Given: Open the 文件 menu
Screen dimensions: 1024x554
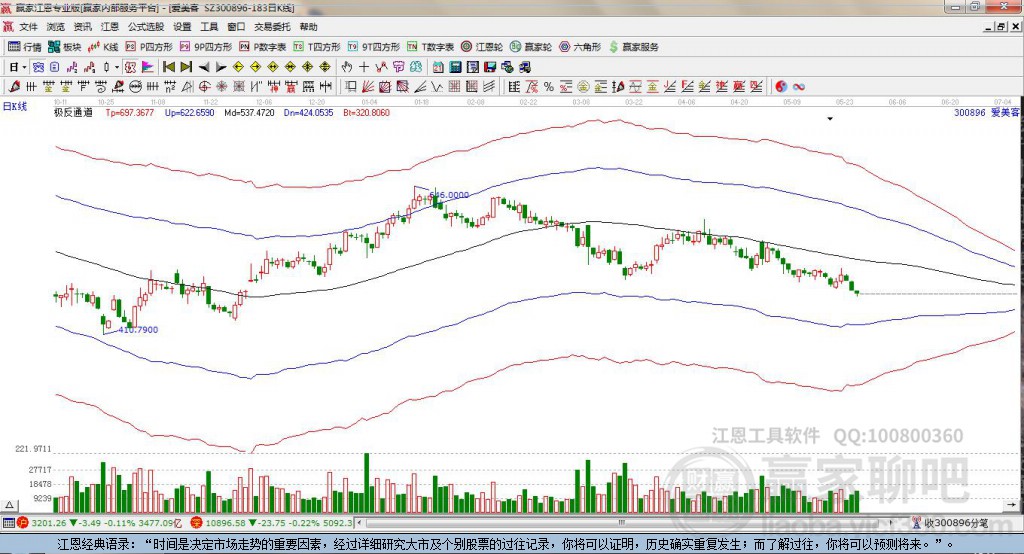Looking at the screenshot, I should (x=28, y=27).
